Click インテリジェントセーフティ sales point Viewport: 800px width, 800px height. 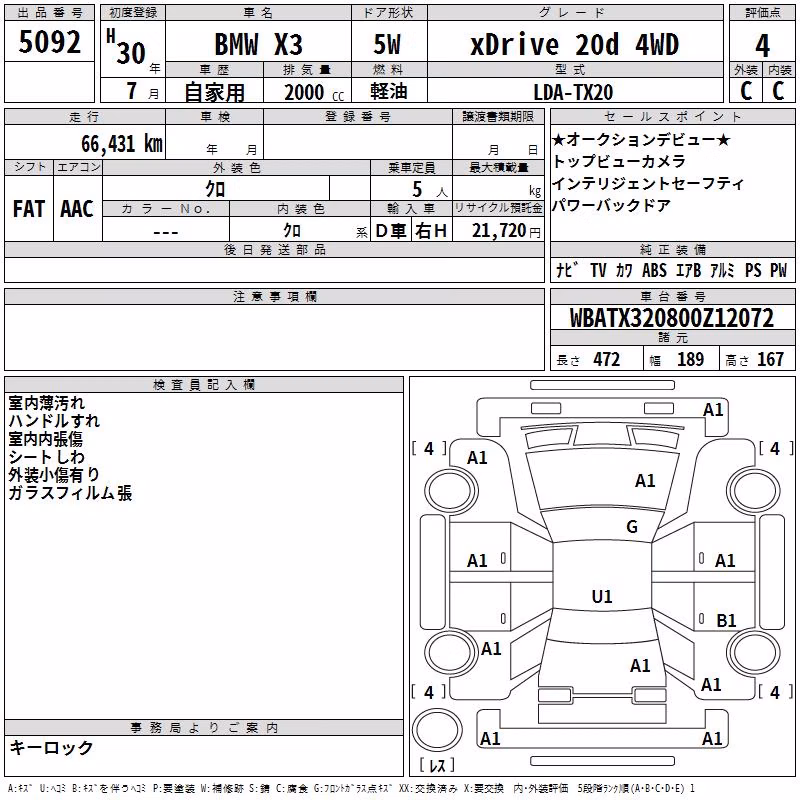(648, 183)
